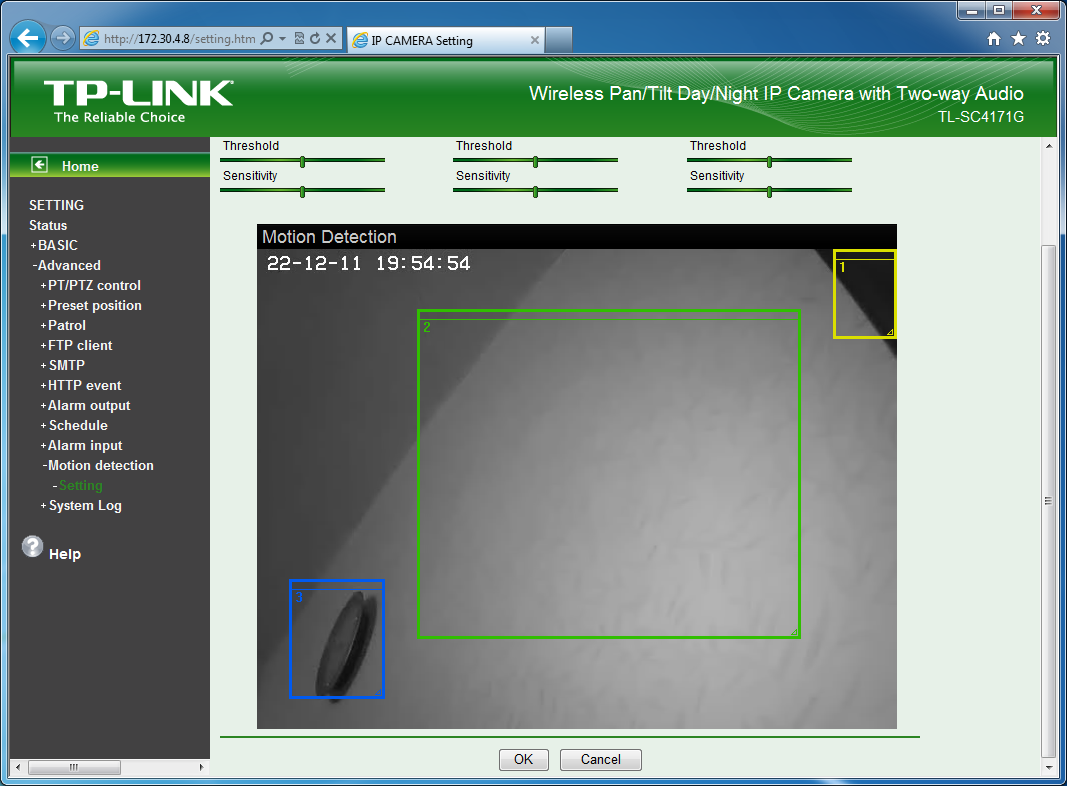1067x786 pixels.
Task: Click the TL-SC4171G model text
Action: (x=981, y=117)
